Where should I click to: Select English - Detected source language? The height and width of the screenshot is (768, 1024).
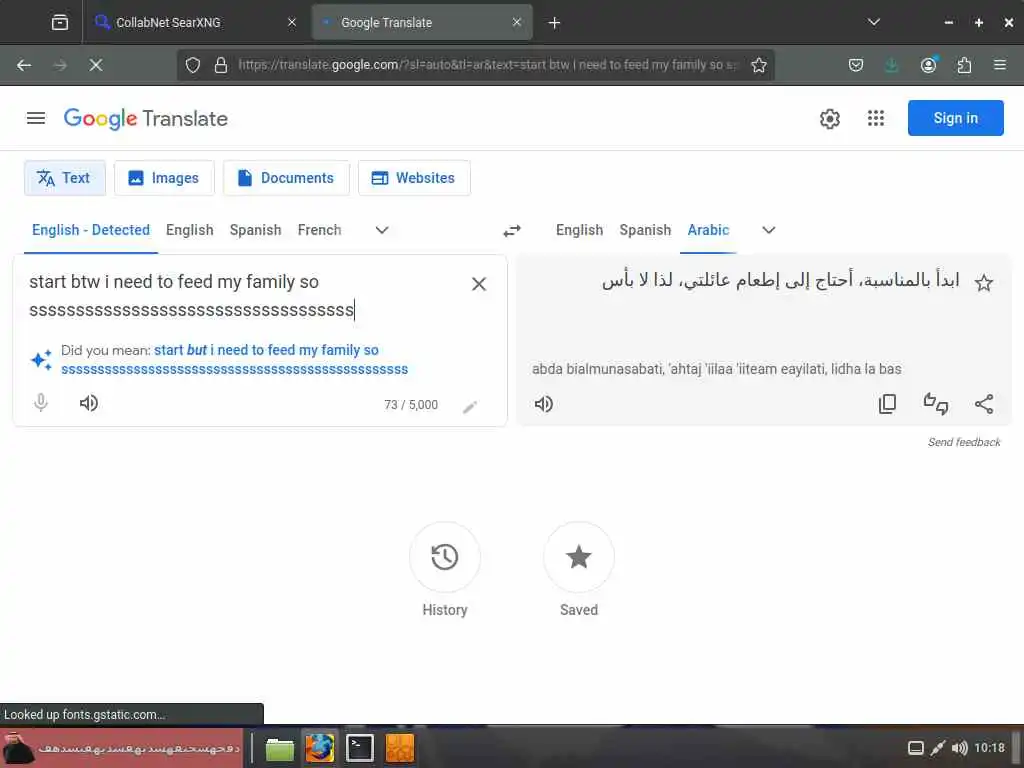(91, 230)
